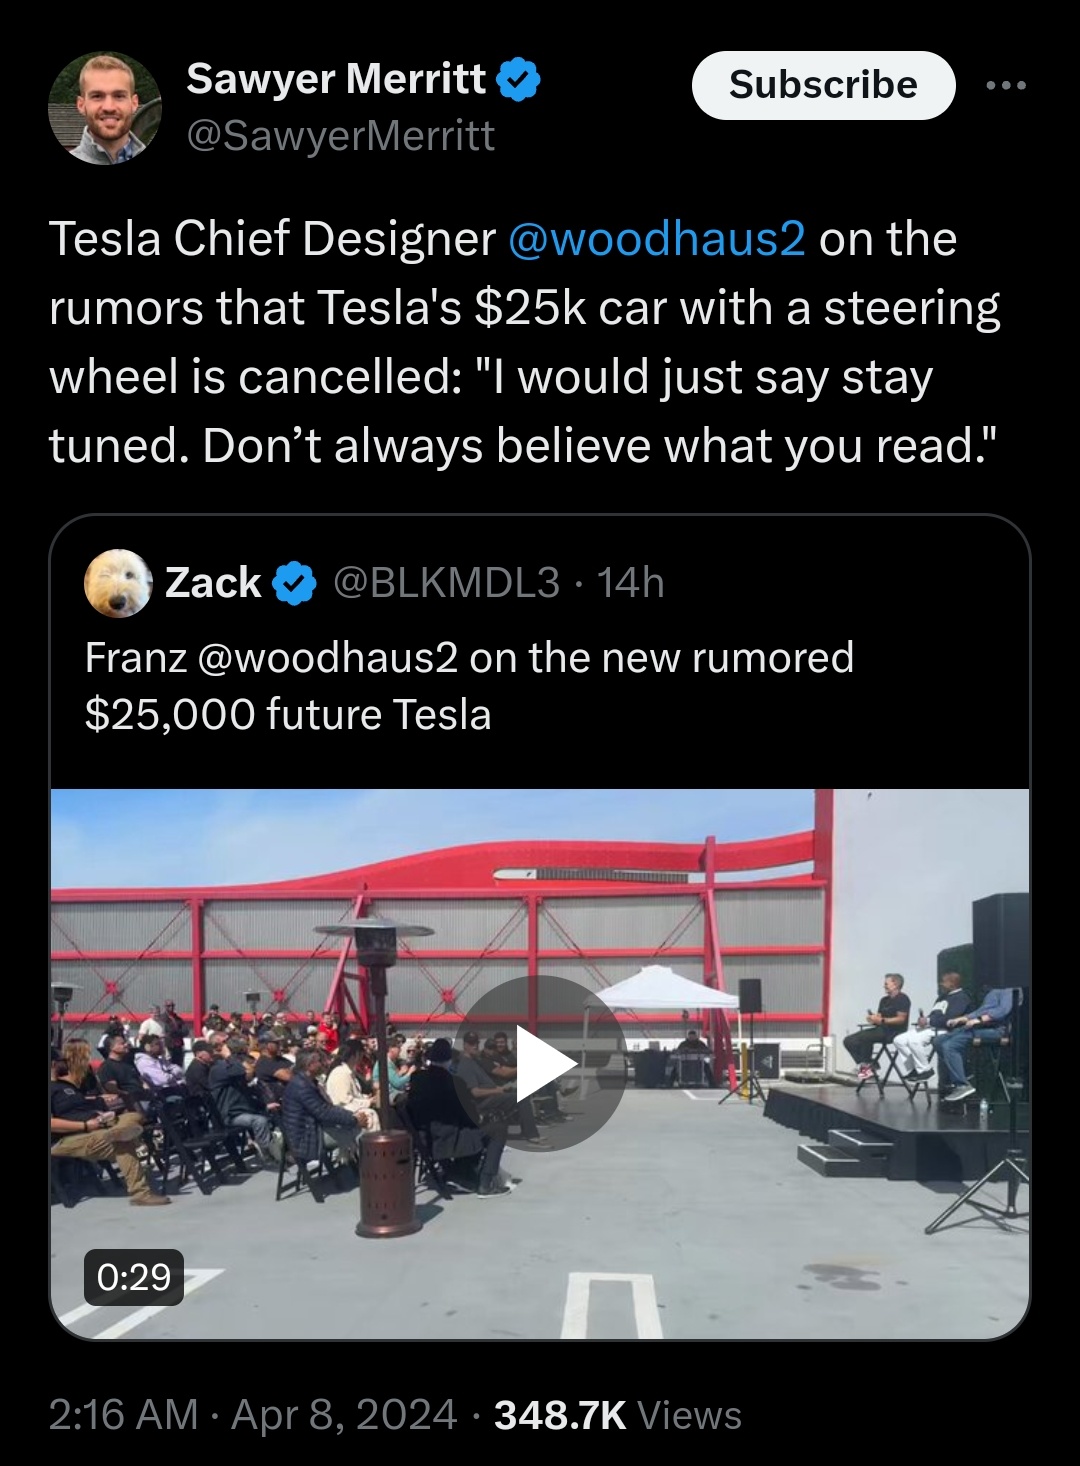Viewport: 1080px width, 1466px height.
Task: Open the @woodhaus2 mention in main tweet
Action: pos(656,239)
